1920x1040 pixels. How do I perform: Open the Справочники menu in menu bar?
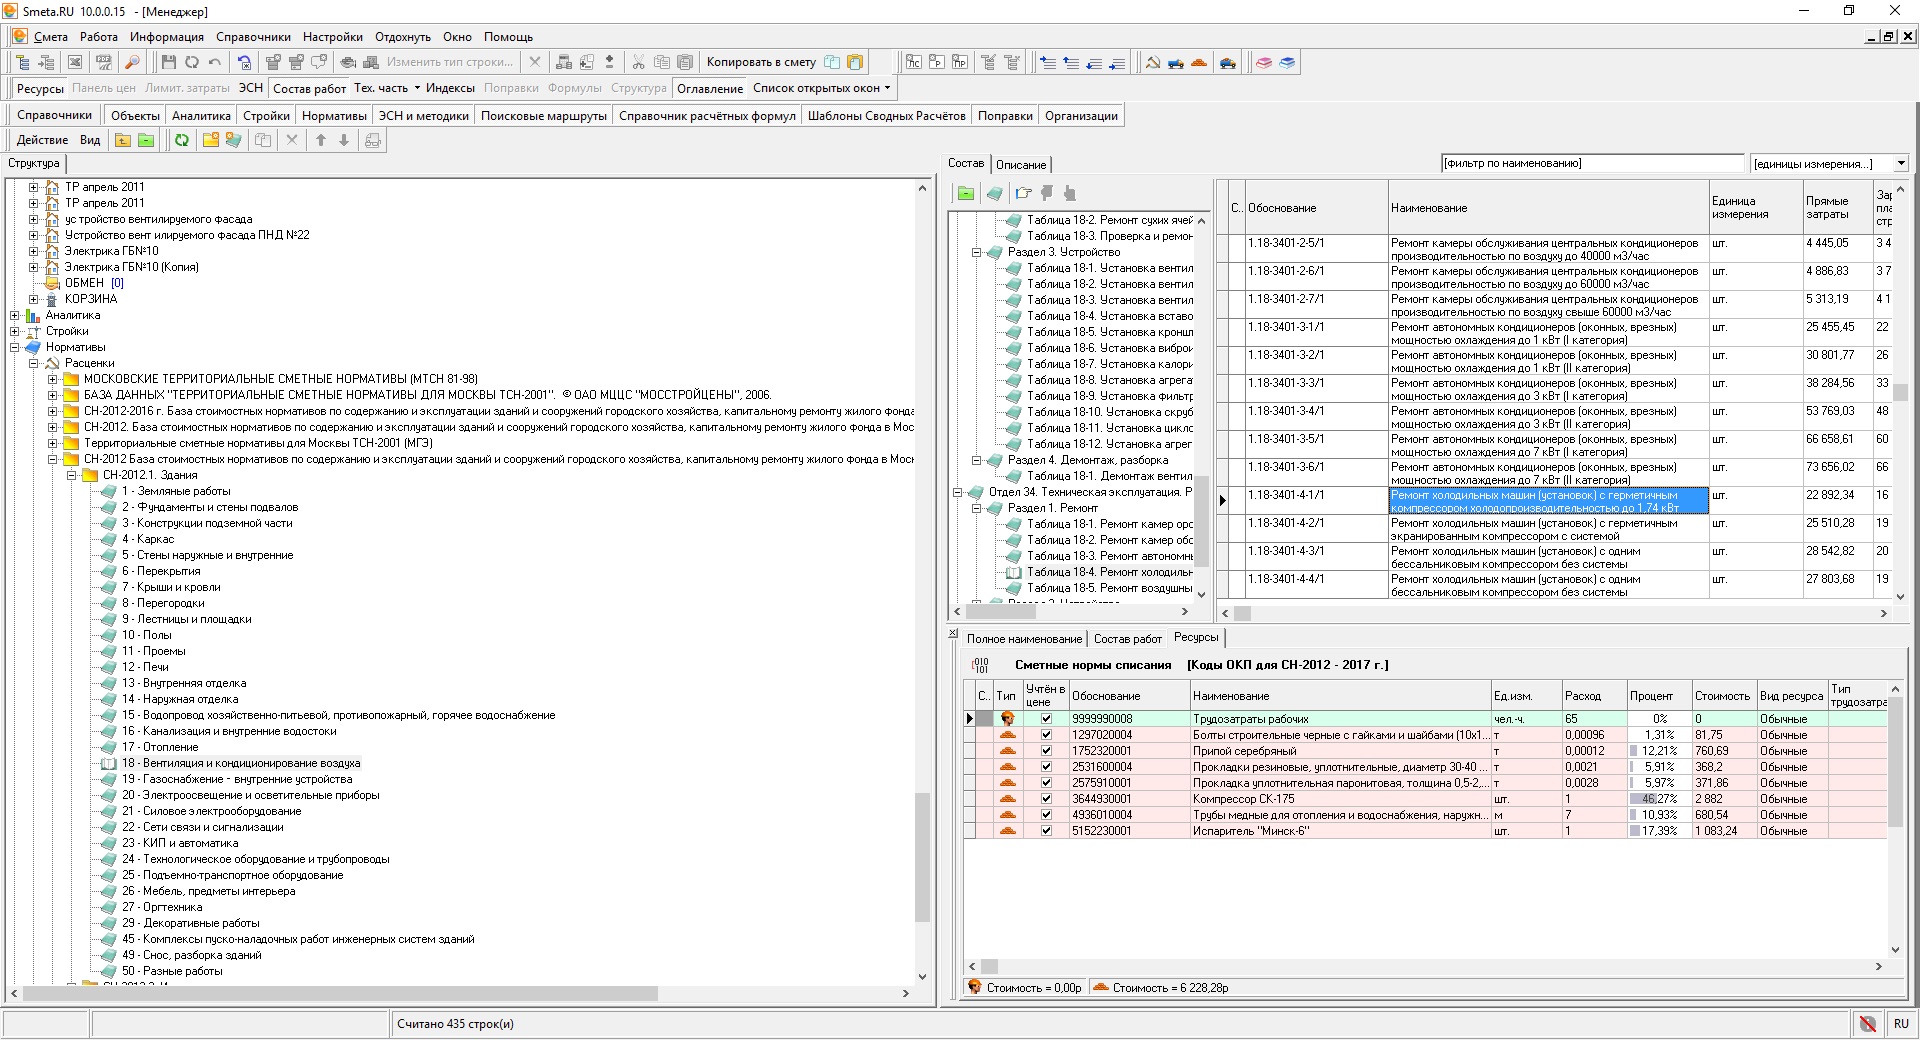tap(253, 37)
